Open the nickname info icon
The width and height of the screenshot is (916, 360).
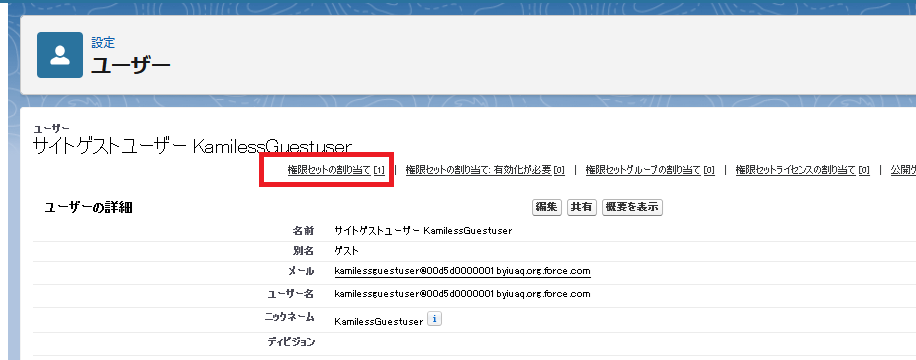(x=435, y=319)
